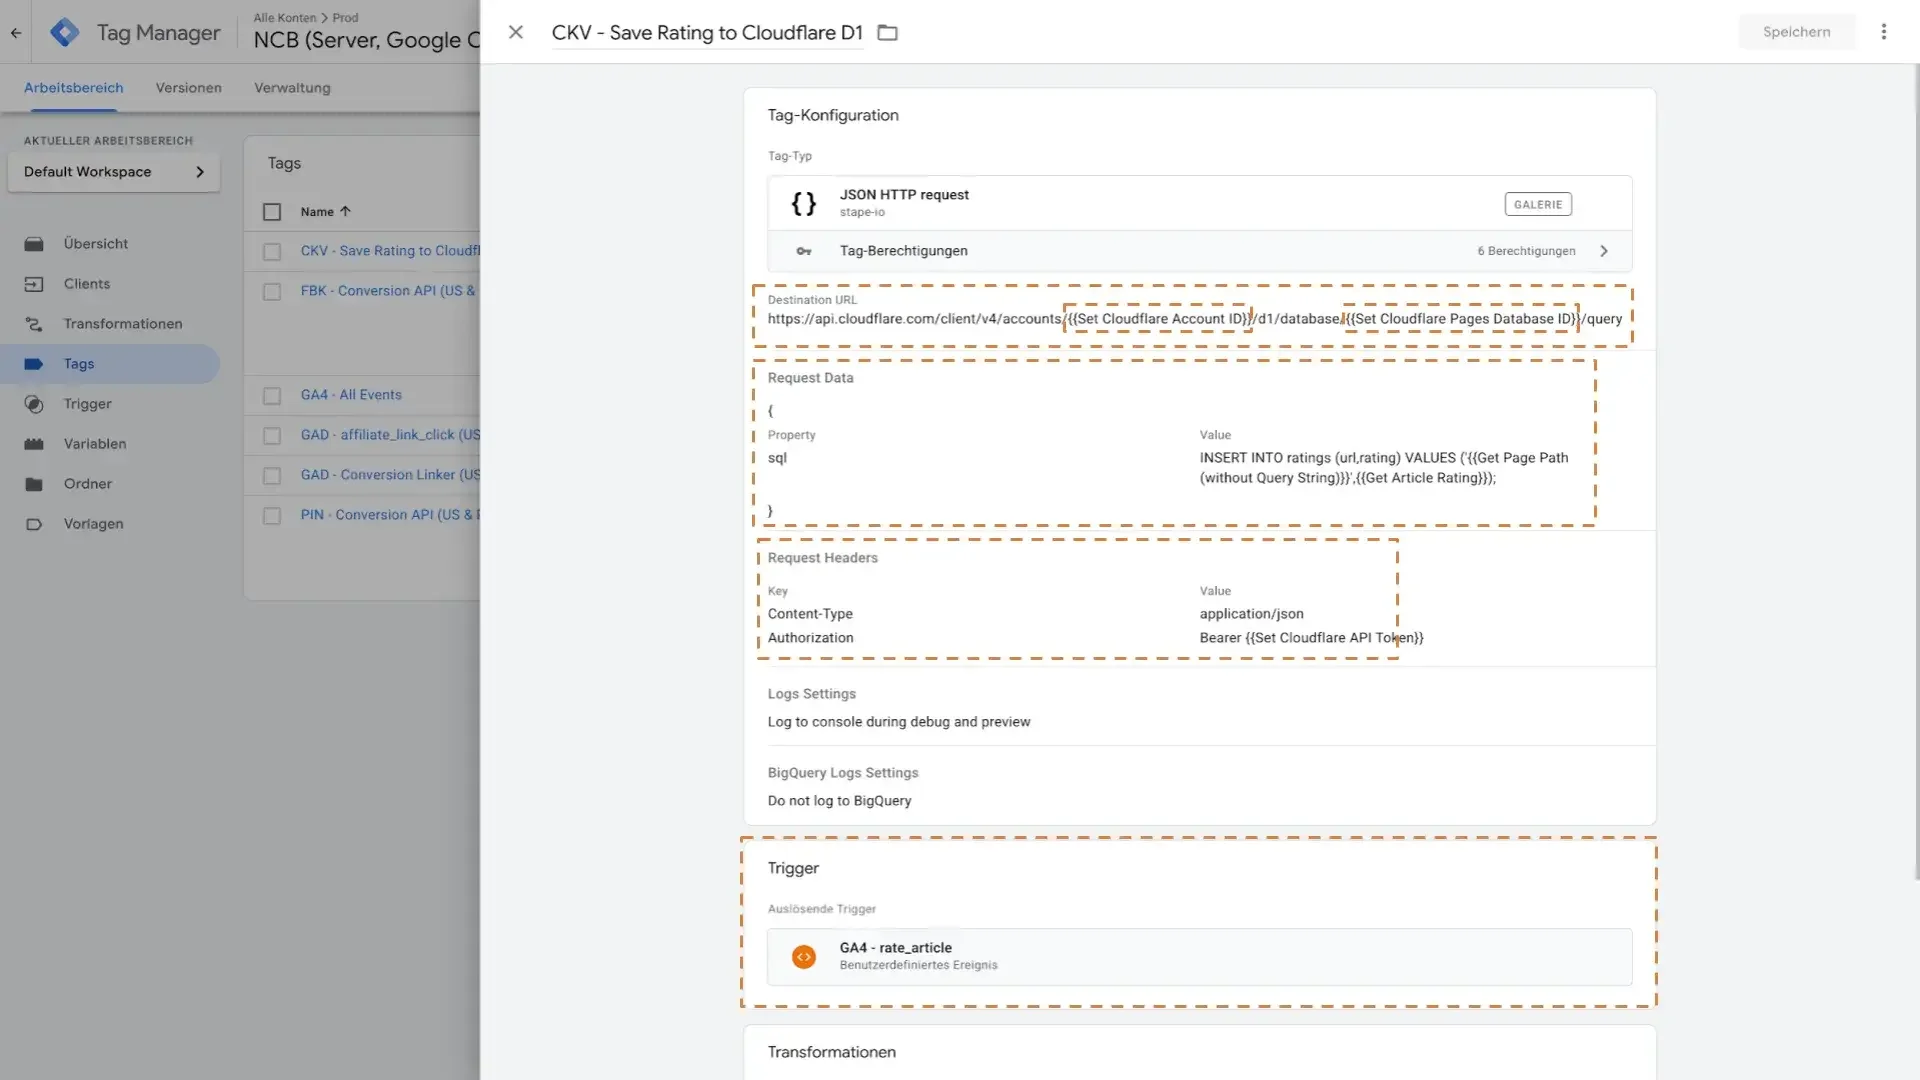Open the Default Workspace selector
1920x1080 pixels.
(x=113, y=172)
